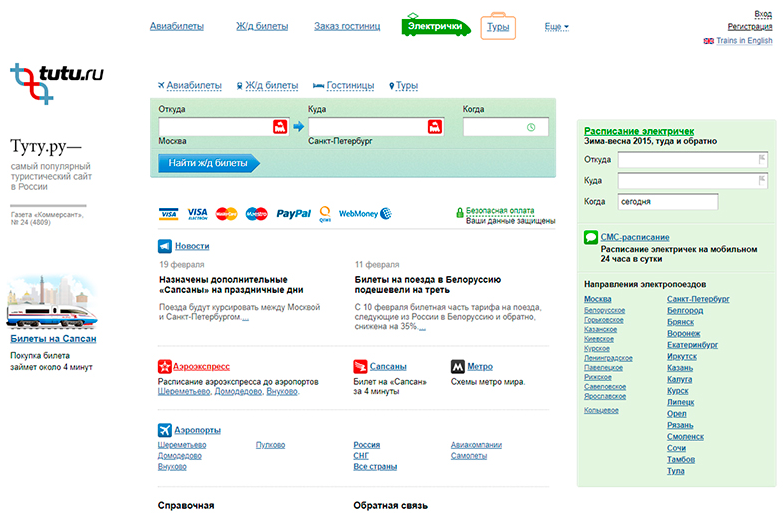This screenshot has width=783, height=516.
Task: Click the MasterCard logo
Action: click(226, 214)
